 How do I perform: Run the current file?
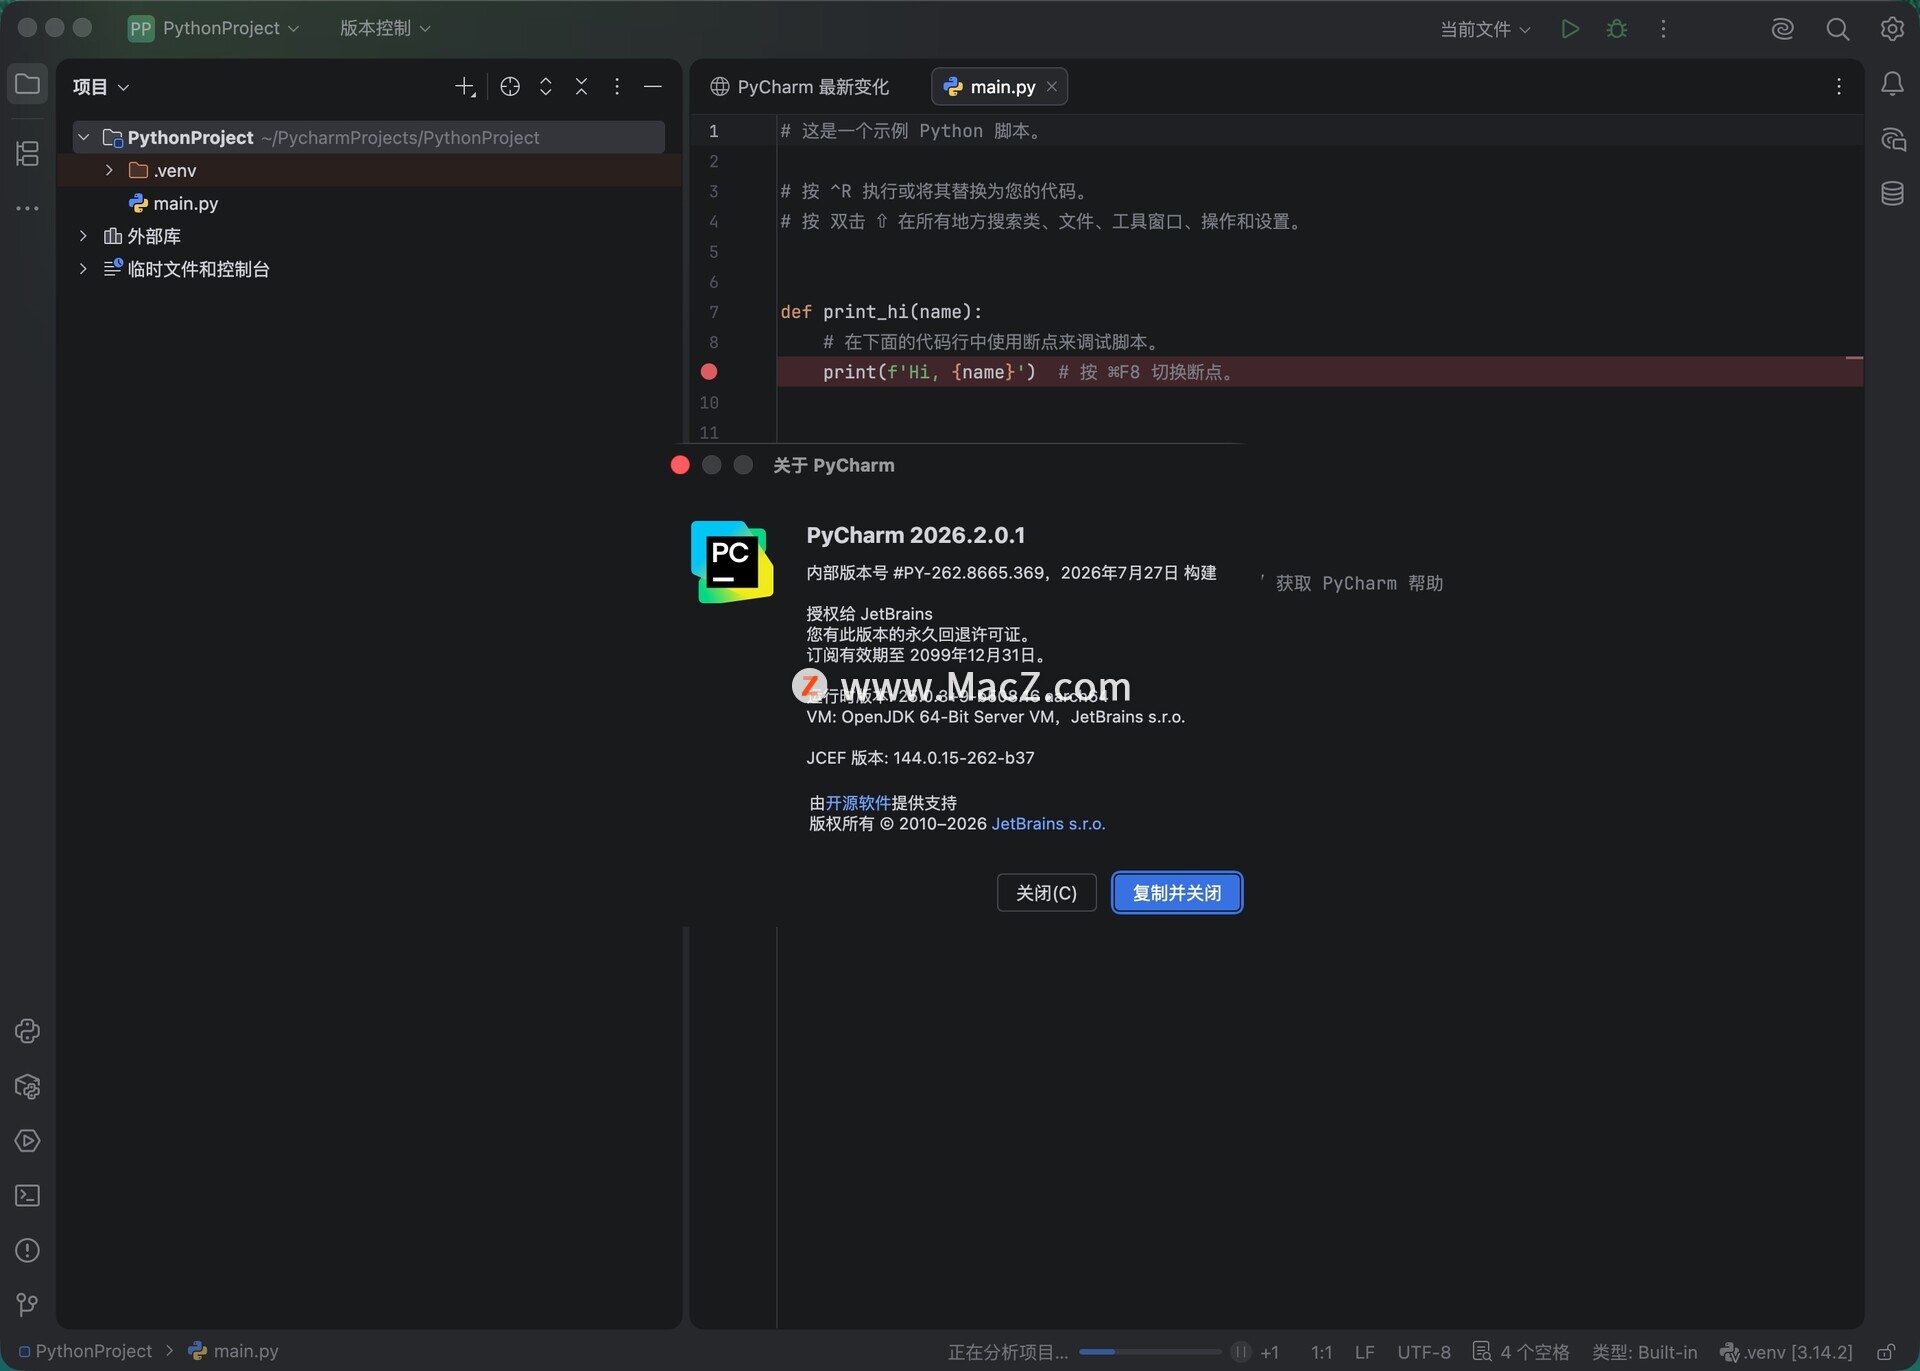[x=1570, y=29]
